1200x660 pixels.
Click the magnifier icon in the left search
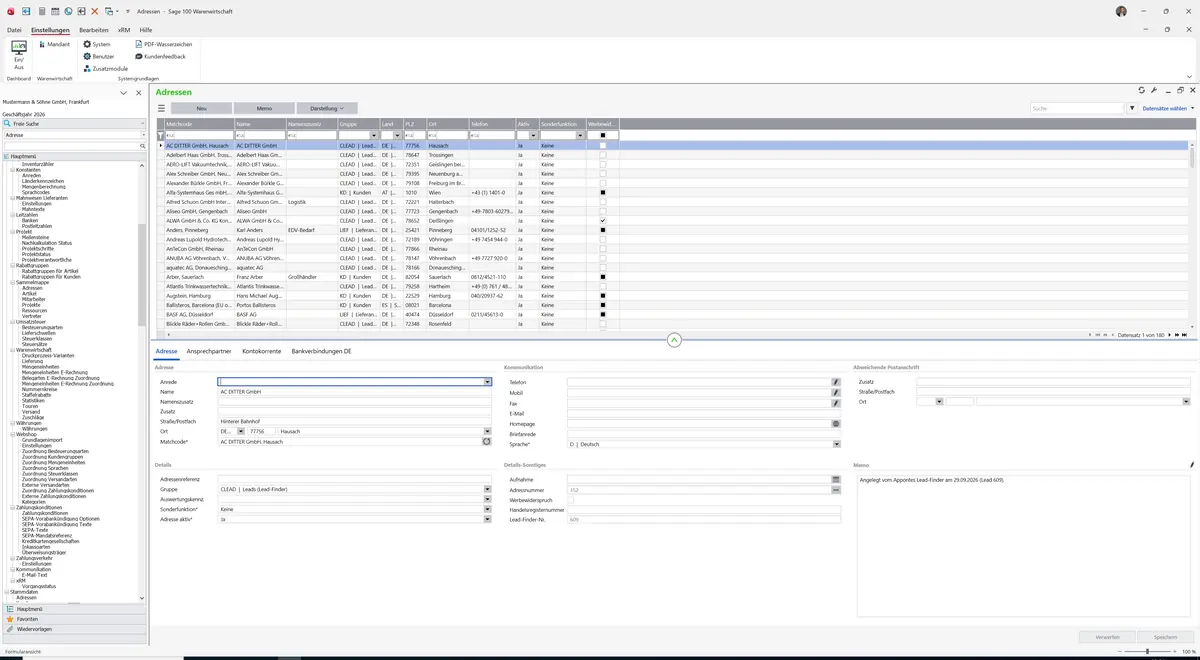click(x=142, y=146)
